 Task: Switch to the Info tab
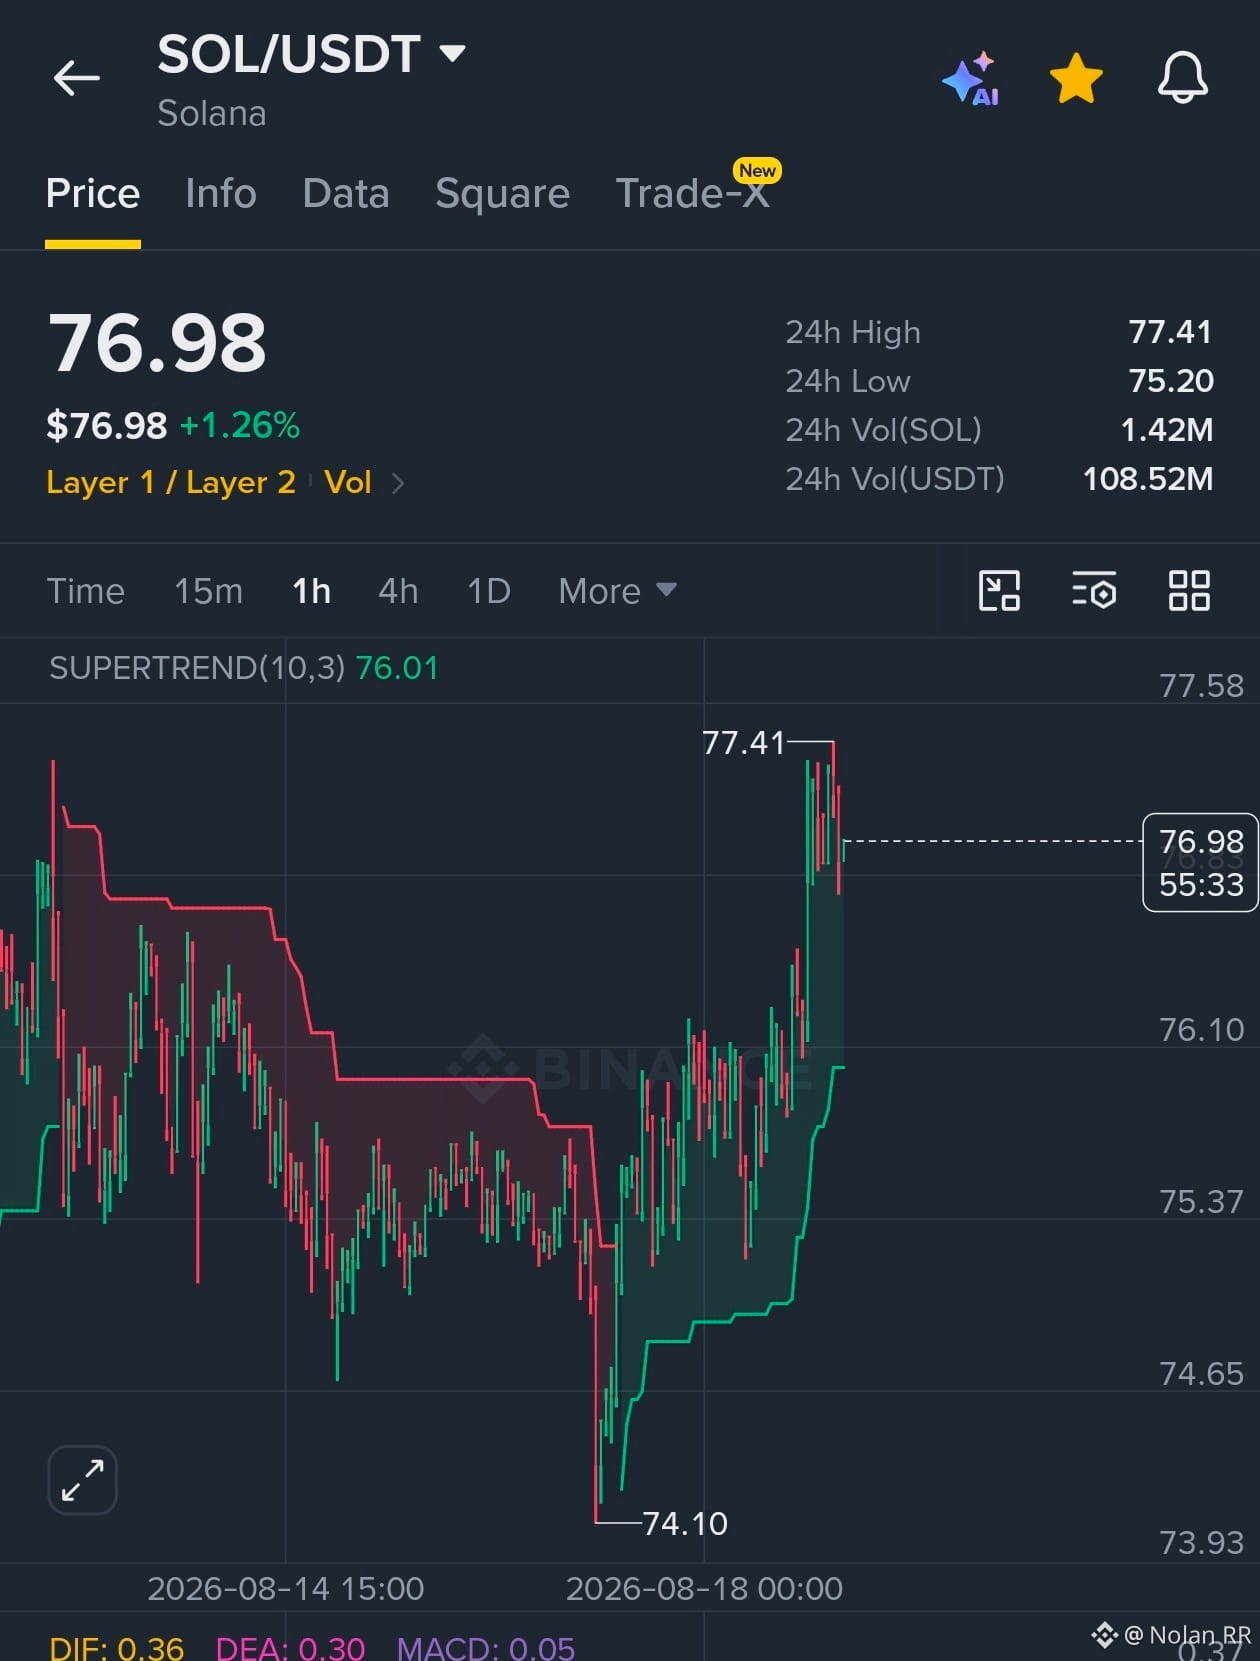click(221, 194)
